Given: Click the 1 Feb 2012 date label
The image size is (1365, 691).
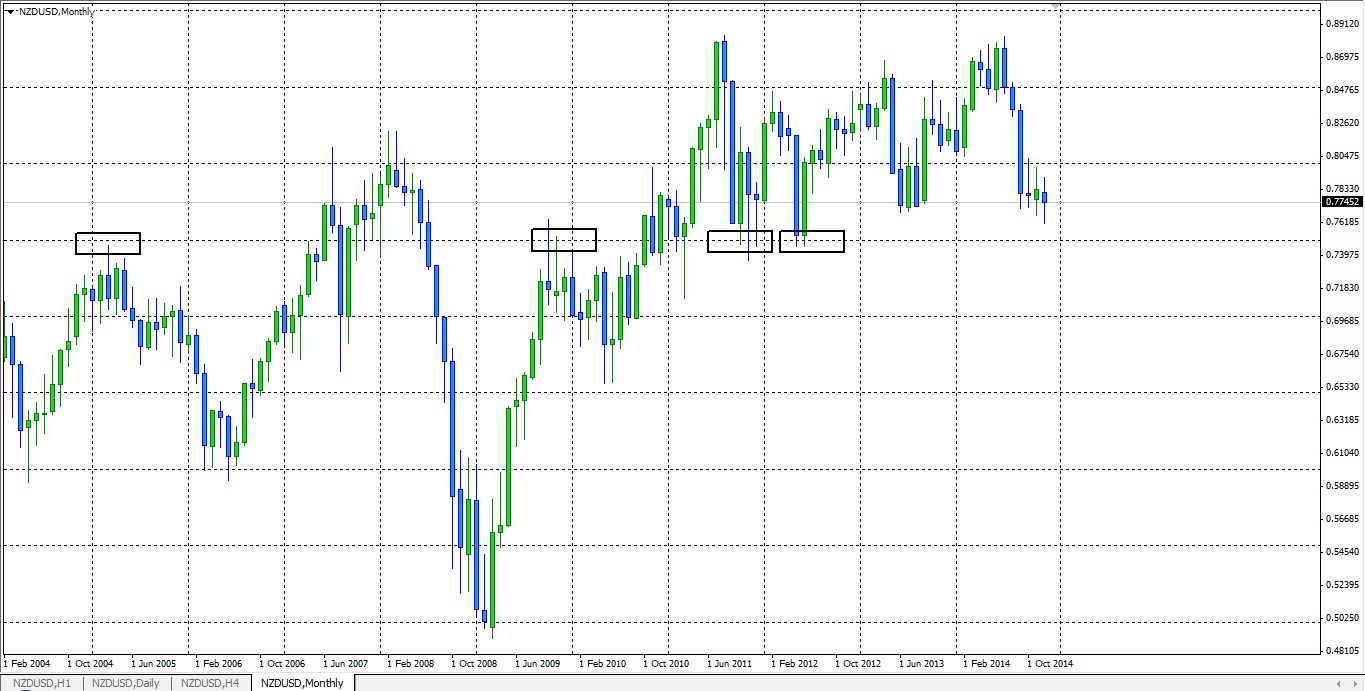Looking at the screenshot, I should [794, 663].
